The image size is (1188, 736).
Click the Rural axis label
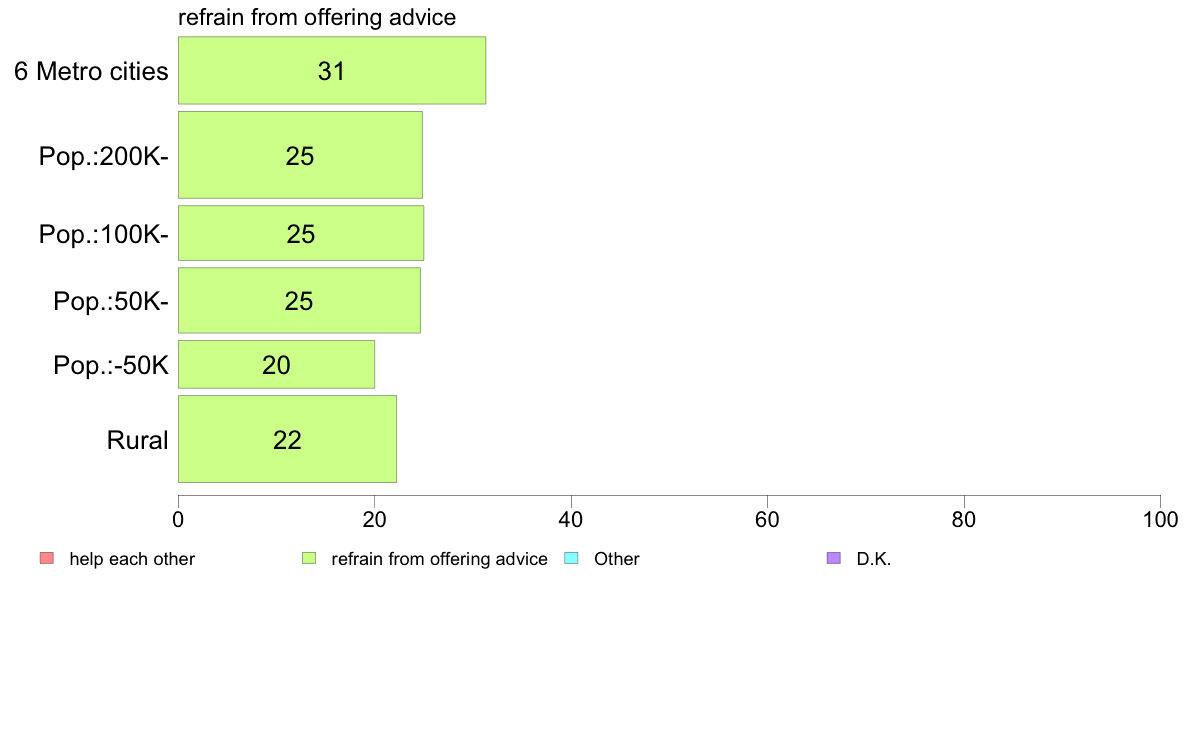click(137, 440)
